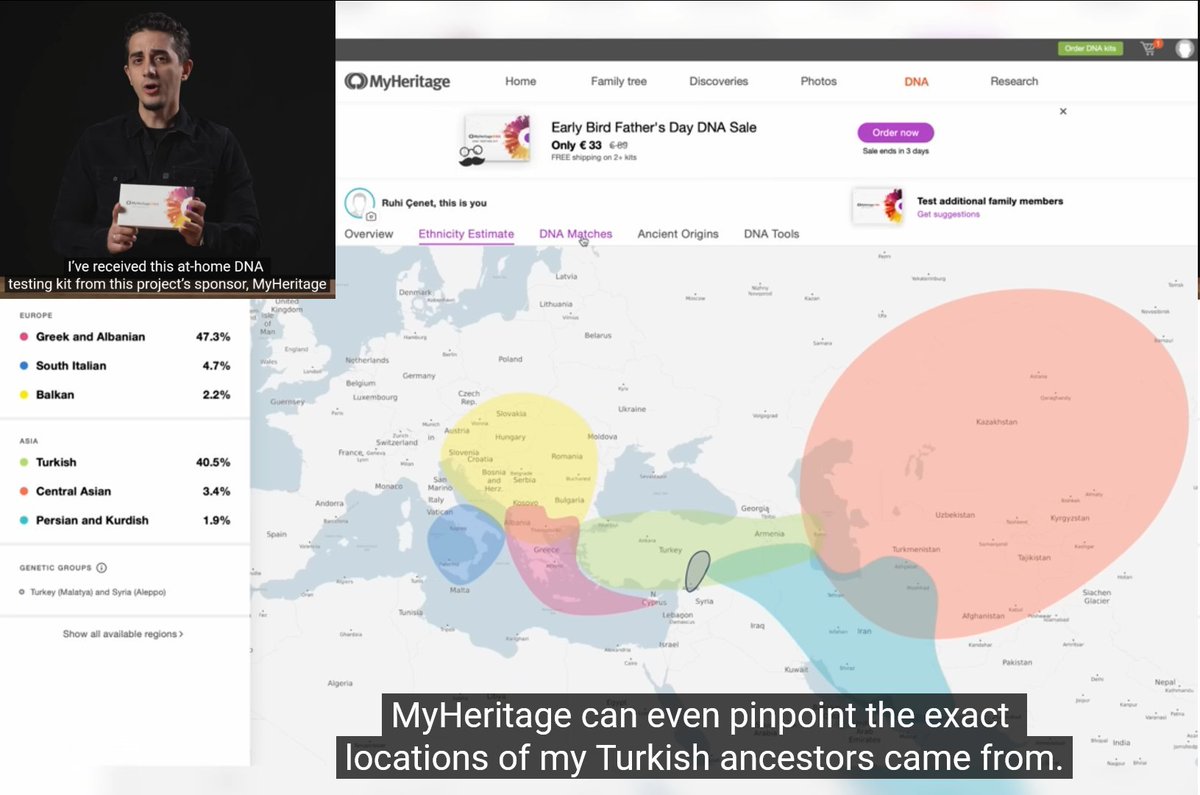The image size is (1200, 795).
Task: Open the DNA menu
Action: (x=916, y=81)
